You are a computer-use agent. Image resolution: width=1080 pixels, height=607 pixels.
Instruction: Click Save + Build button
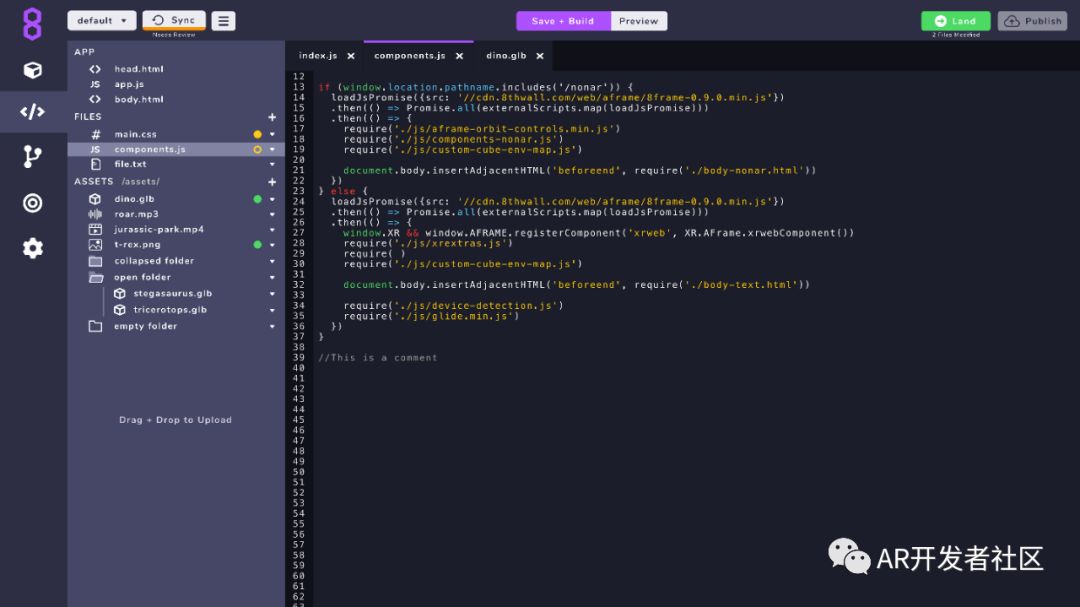pyautogui.click(x=563, y=21)
